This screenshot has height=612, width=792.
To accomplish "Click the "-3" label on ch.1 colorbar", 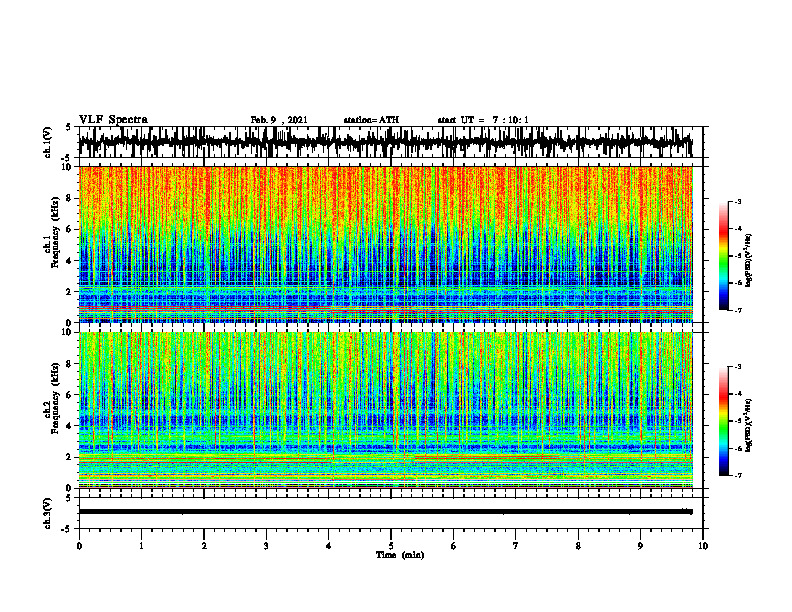I will 737,202.
